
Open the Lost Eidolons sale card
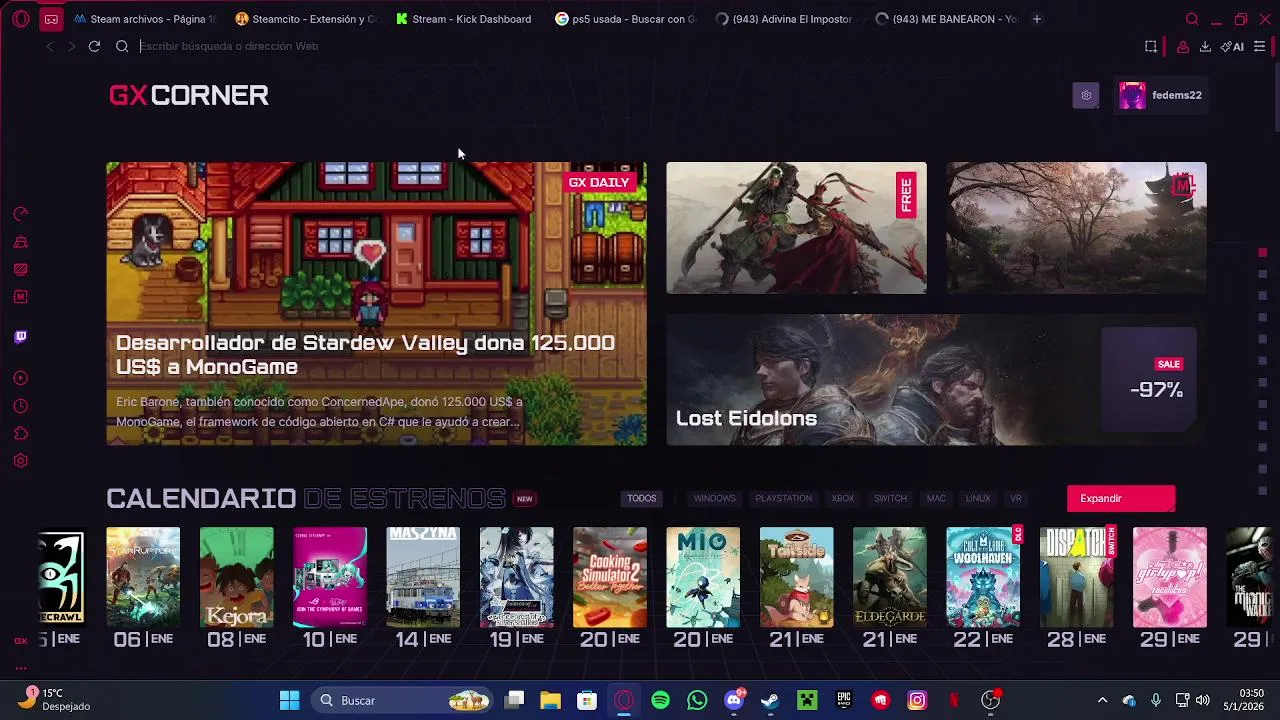[x=936, y=380]
